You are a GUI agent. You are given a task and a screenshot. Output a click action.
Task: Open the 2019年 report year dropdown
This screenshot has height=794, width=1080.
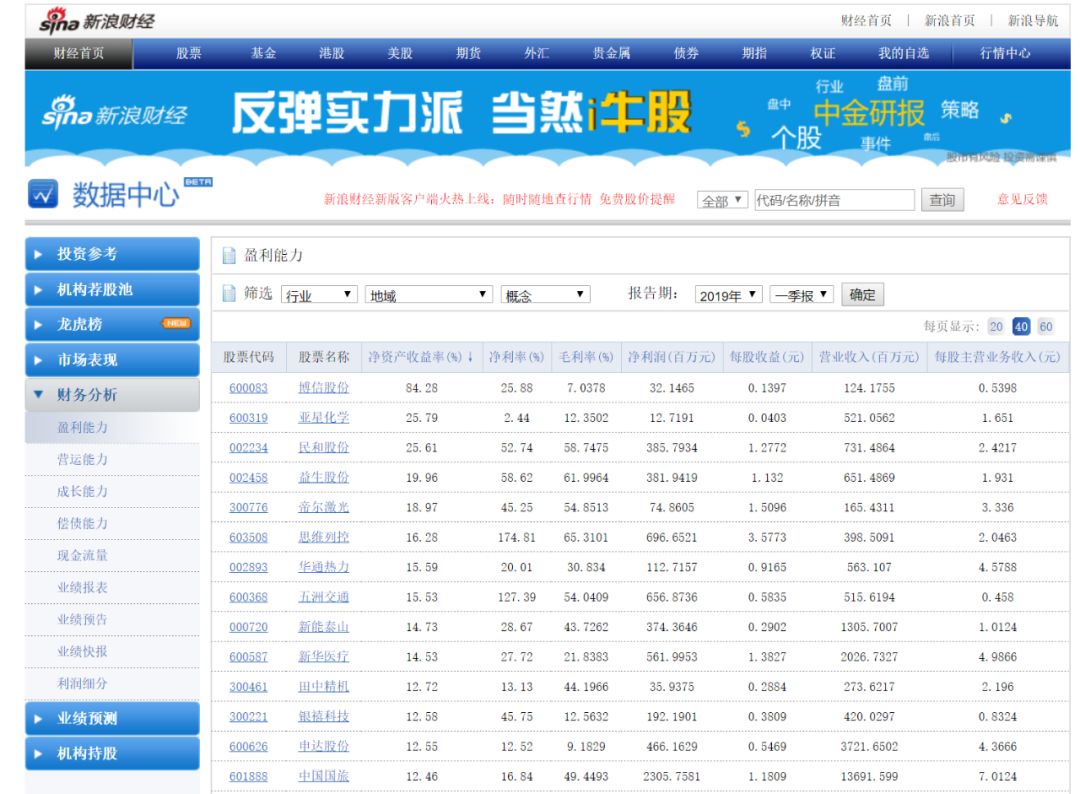pyautogui.click(x=729, y=295)
